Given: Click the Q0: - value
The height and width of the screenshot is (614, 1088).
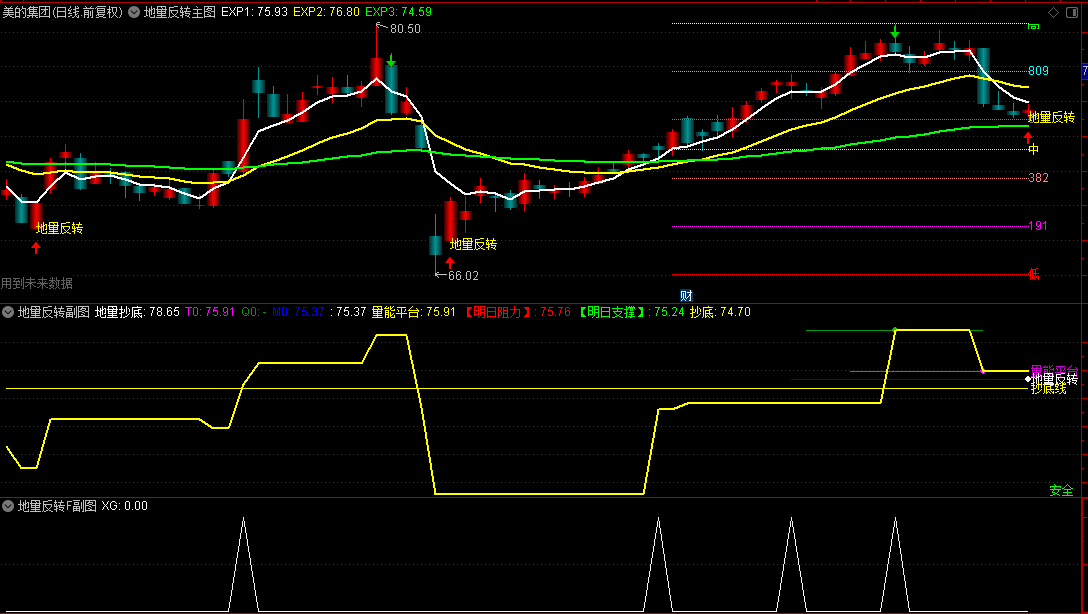Looking at the screenshot, I should (x=253, y=312).
